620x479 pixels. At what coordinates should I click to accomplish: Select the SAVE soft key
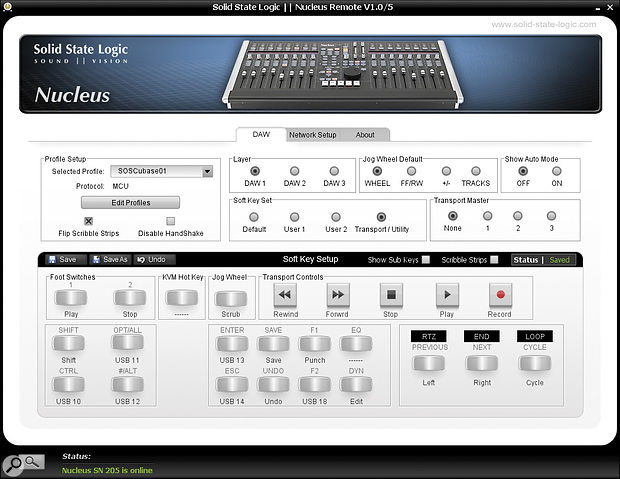pos(273,343)
